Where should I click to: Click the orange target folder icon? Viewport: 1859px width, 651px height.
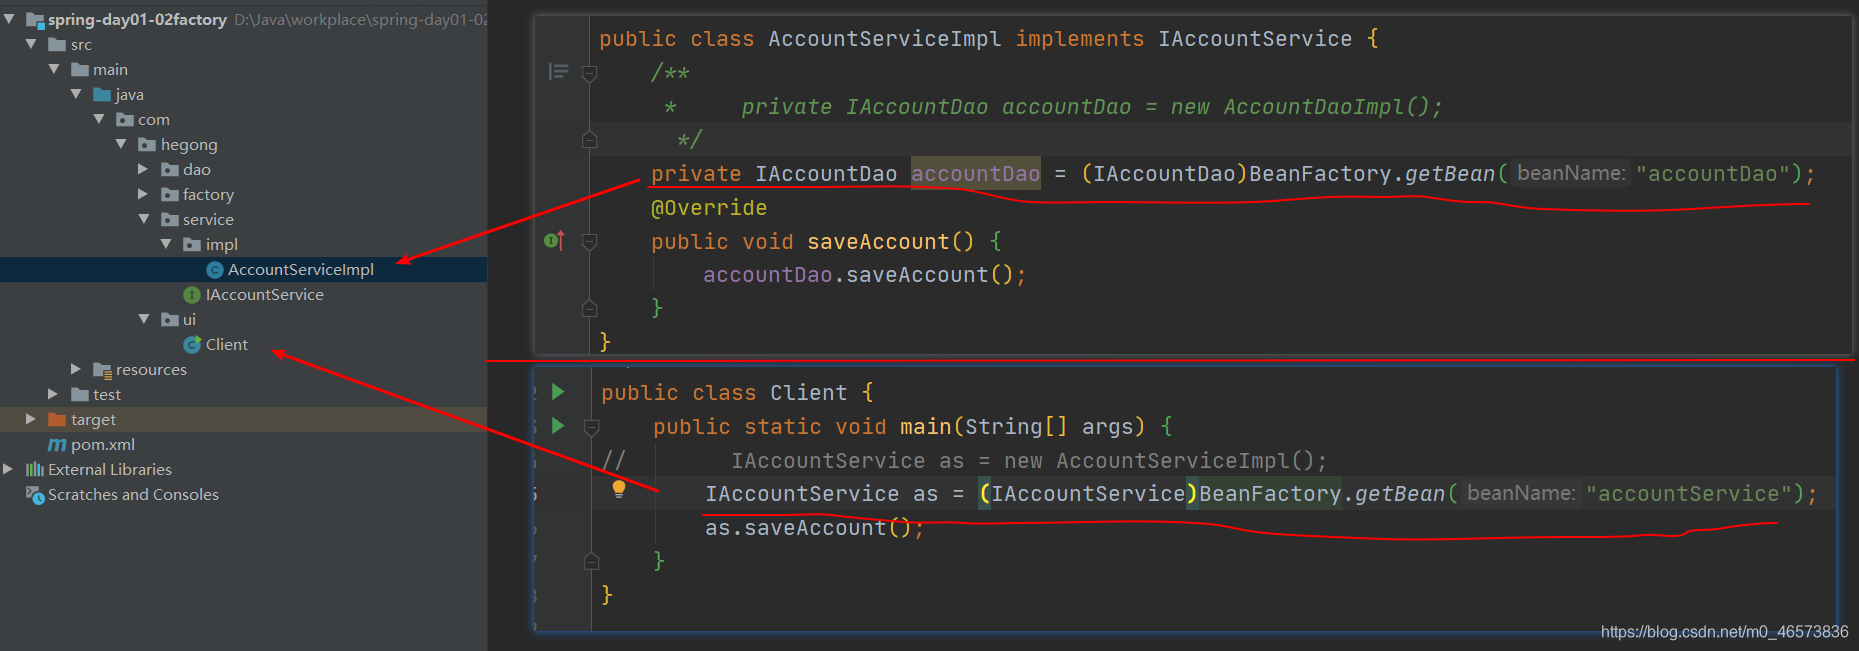point(57,420)
